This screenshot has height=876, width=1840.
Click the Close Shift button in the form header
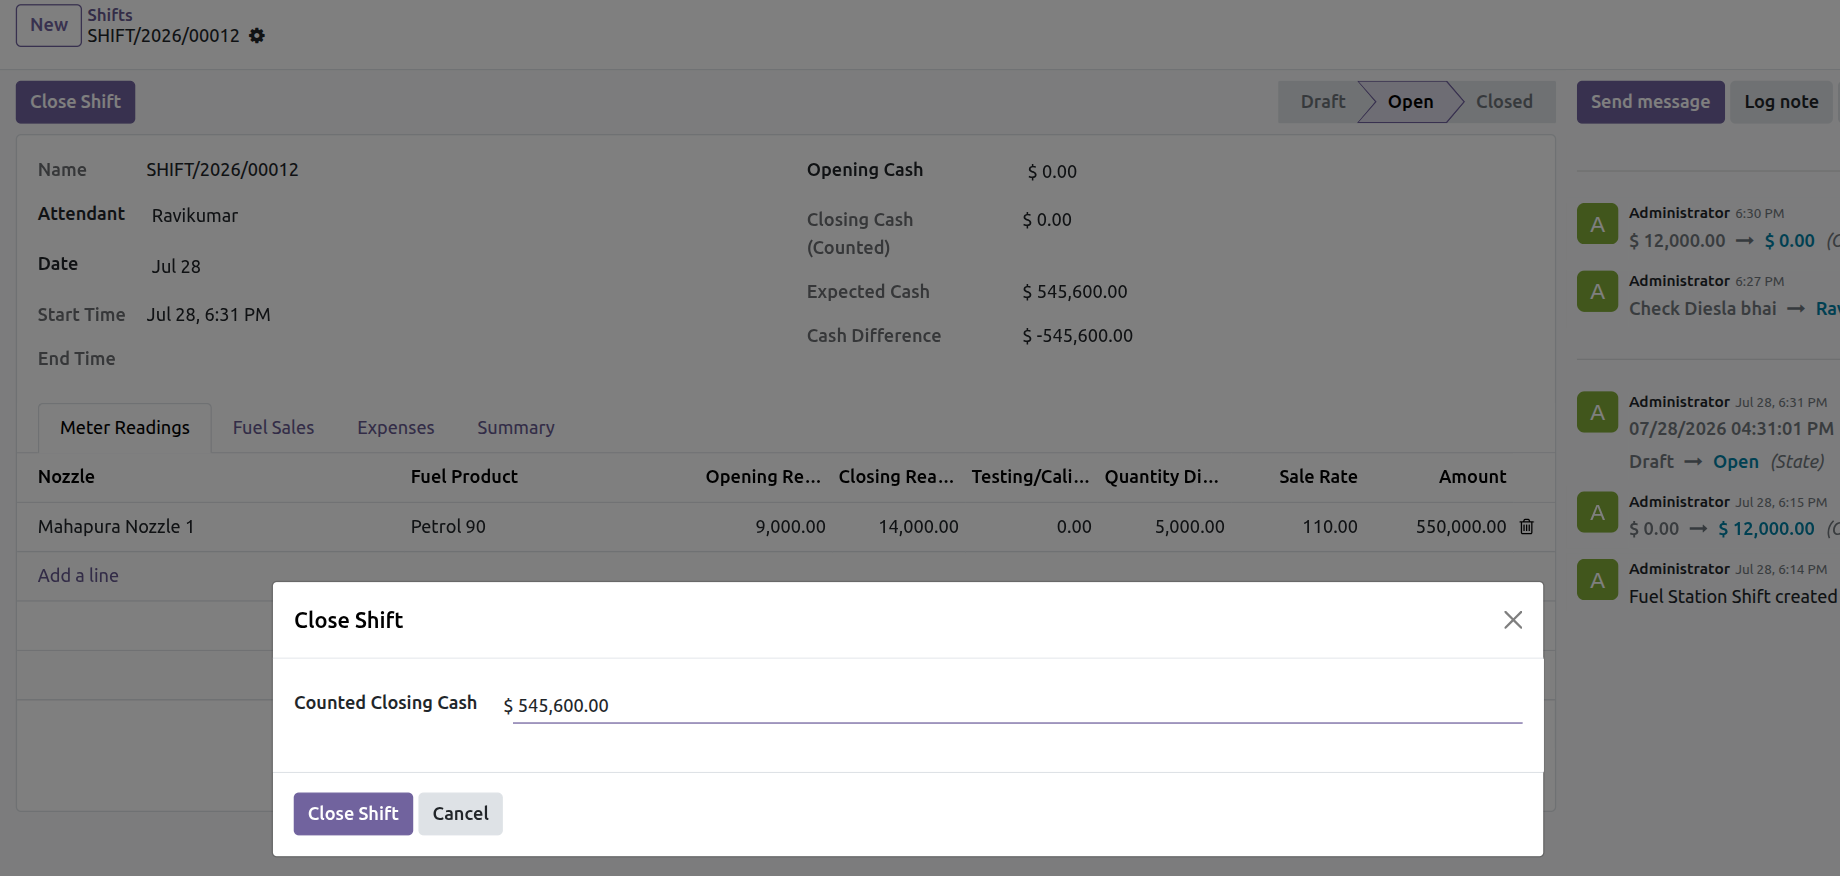pos(75,102)
